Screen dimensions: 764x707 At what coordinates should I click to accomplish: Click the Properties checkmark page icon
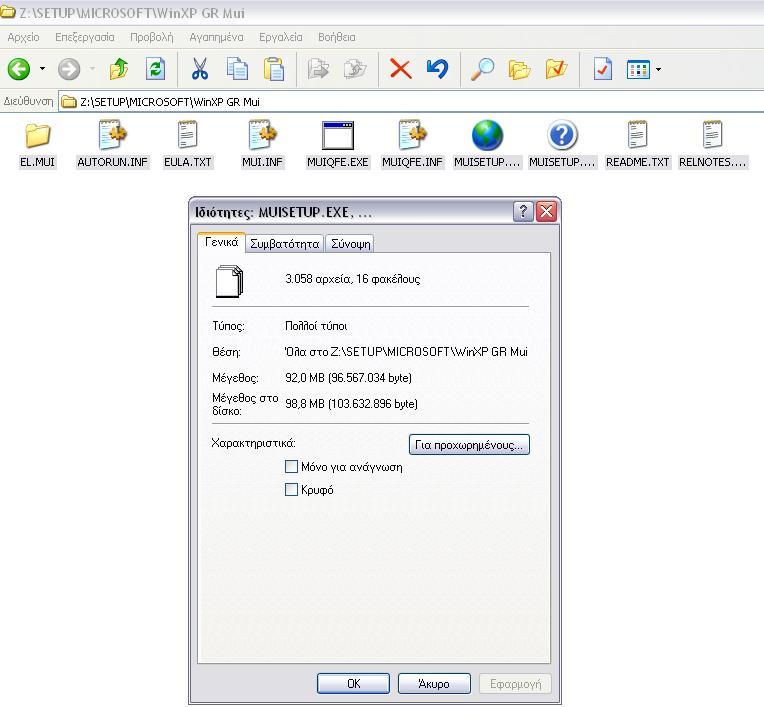[x=603, y=69]
